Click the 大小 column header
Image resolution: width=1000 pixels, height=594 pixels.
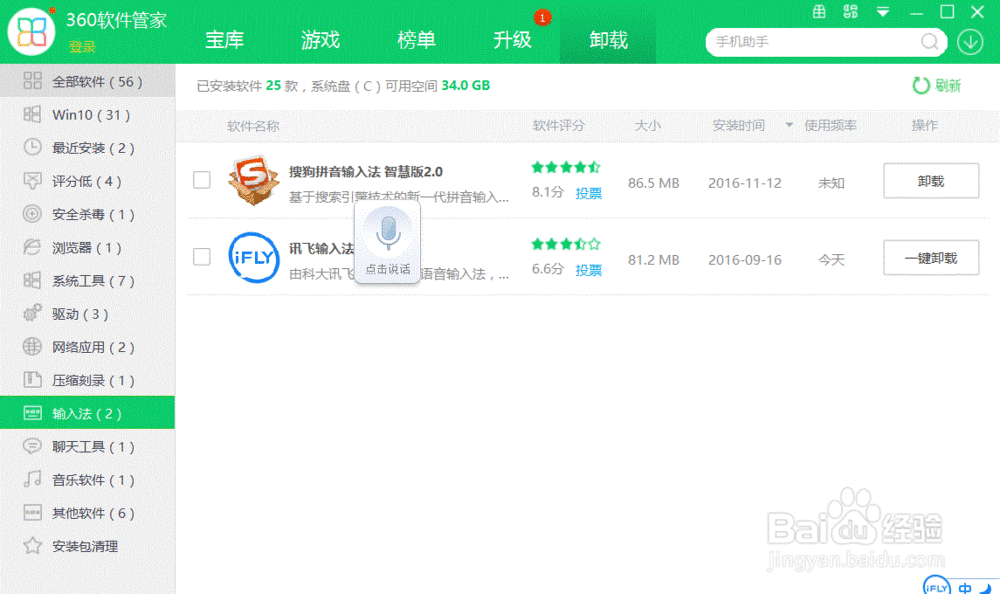tap(647, 125)
